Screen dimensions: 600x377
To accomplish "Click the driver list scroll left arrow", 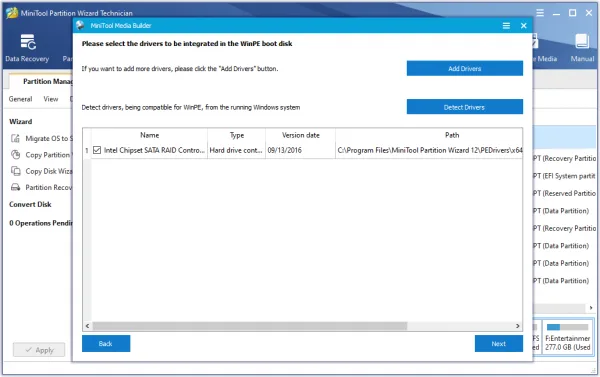I will 87,326.
